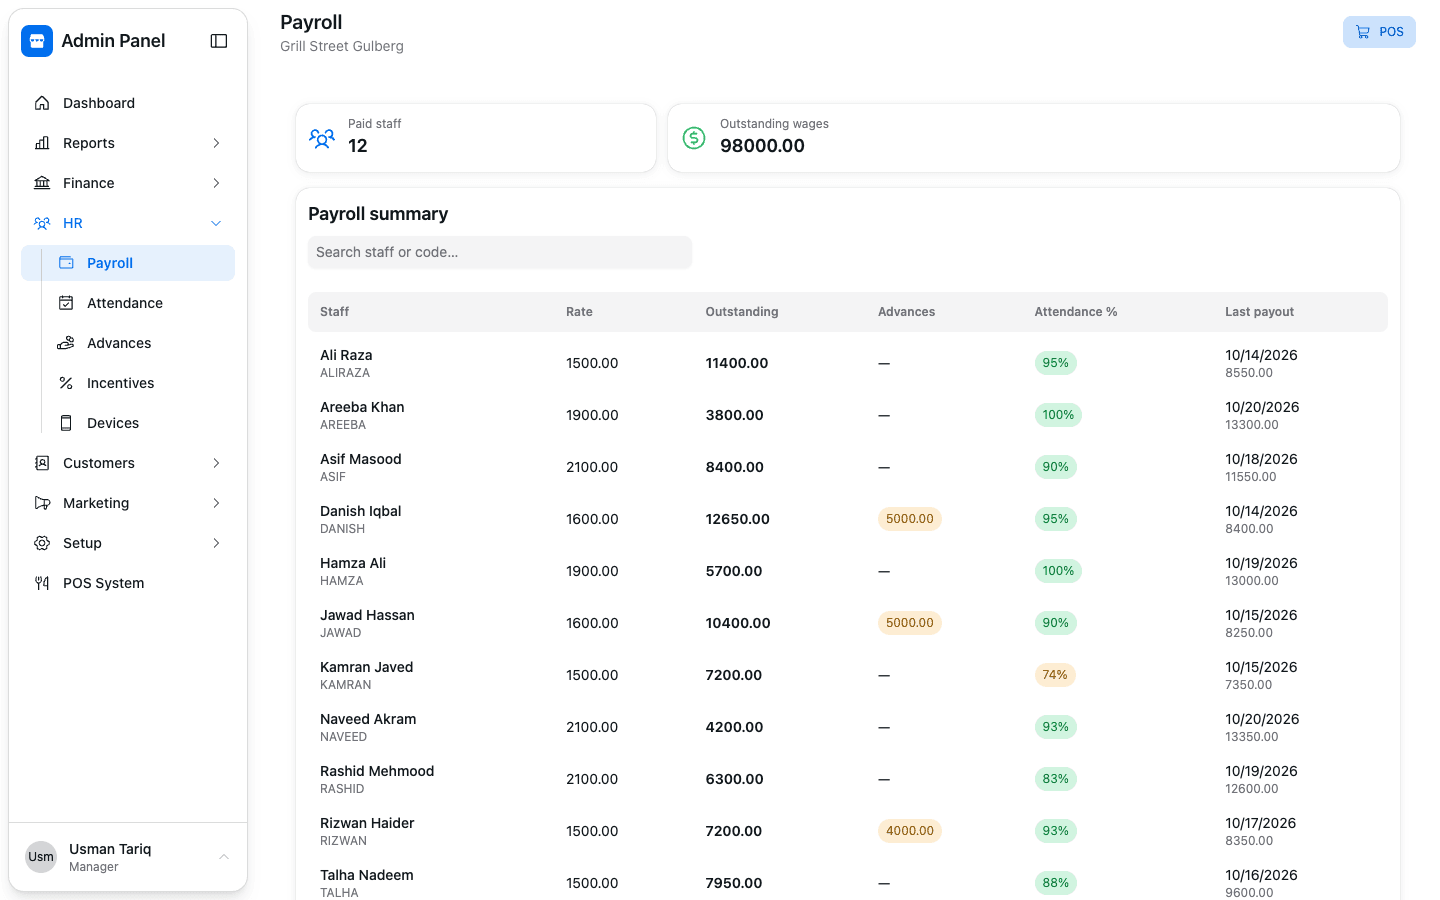Click the Setup gear icon
The image size is (1440, 900).
tap(42, 543)
